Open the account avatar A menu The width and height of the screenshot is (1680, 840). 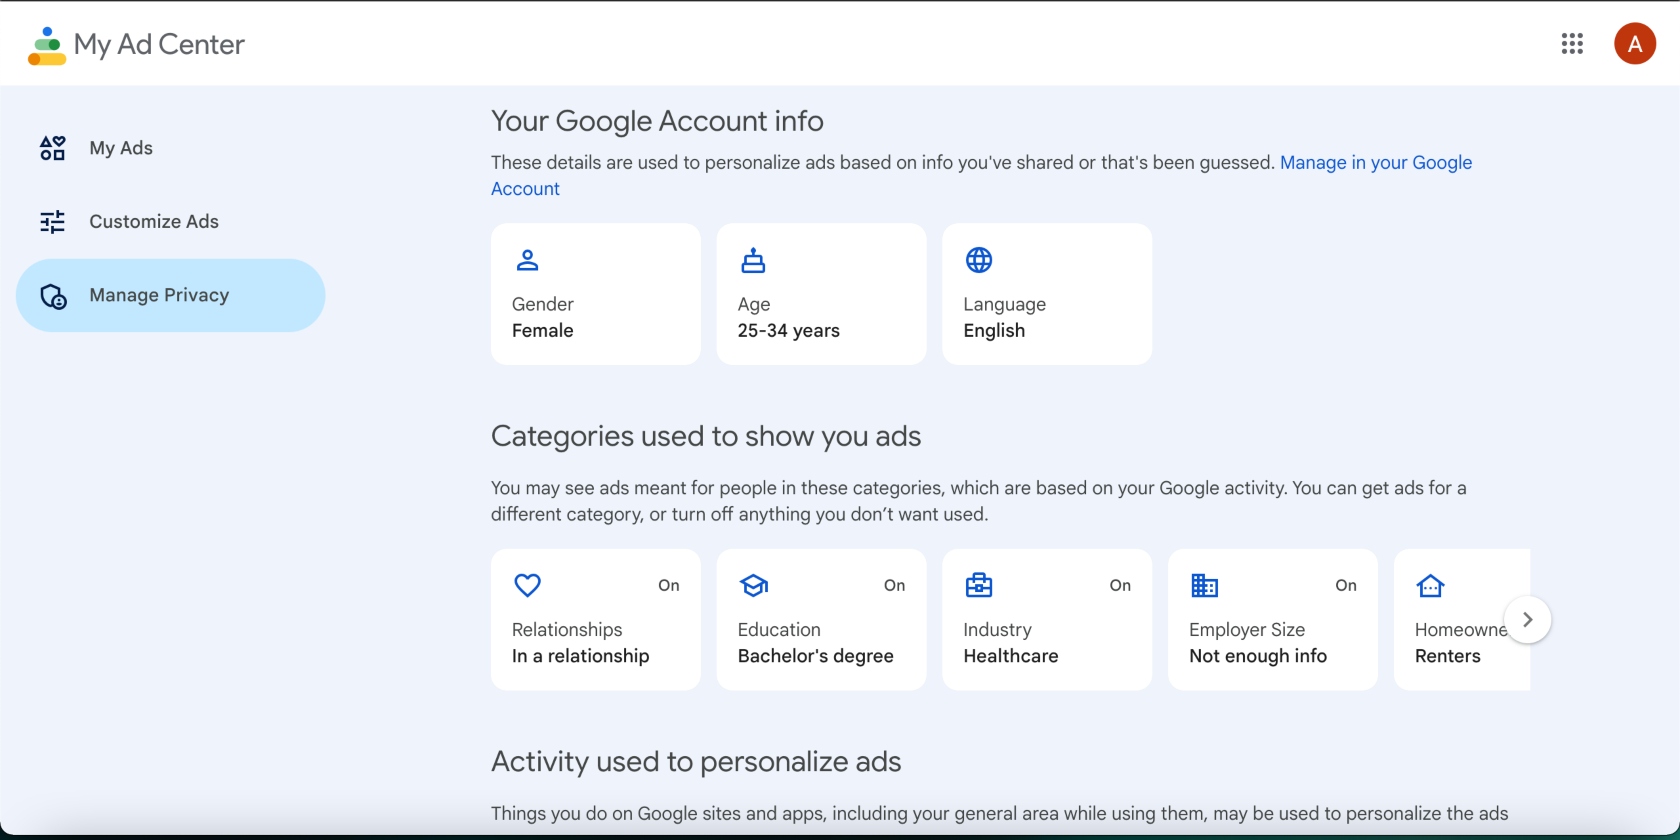(x=1635, y=44)
